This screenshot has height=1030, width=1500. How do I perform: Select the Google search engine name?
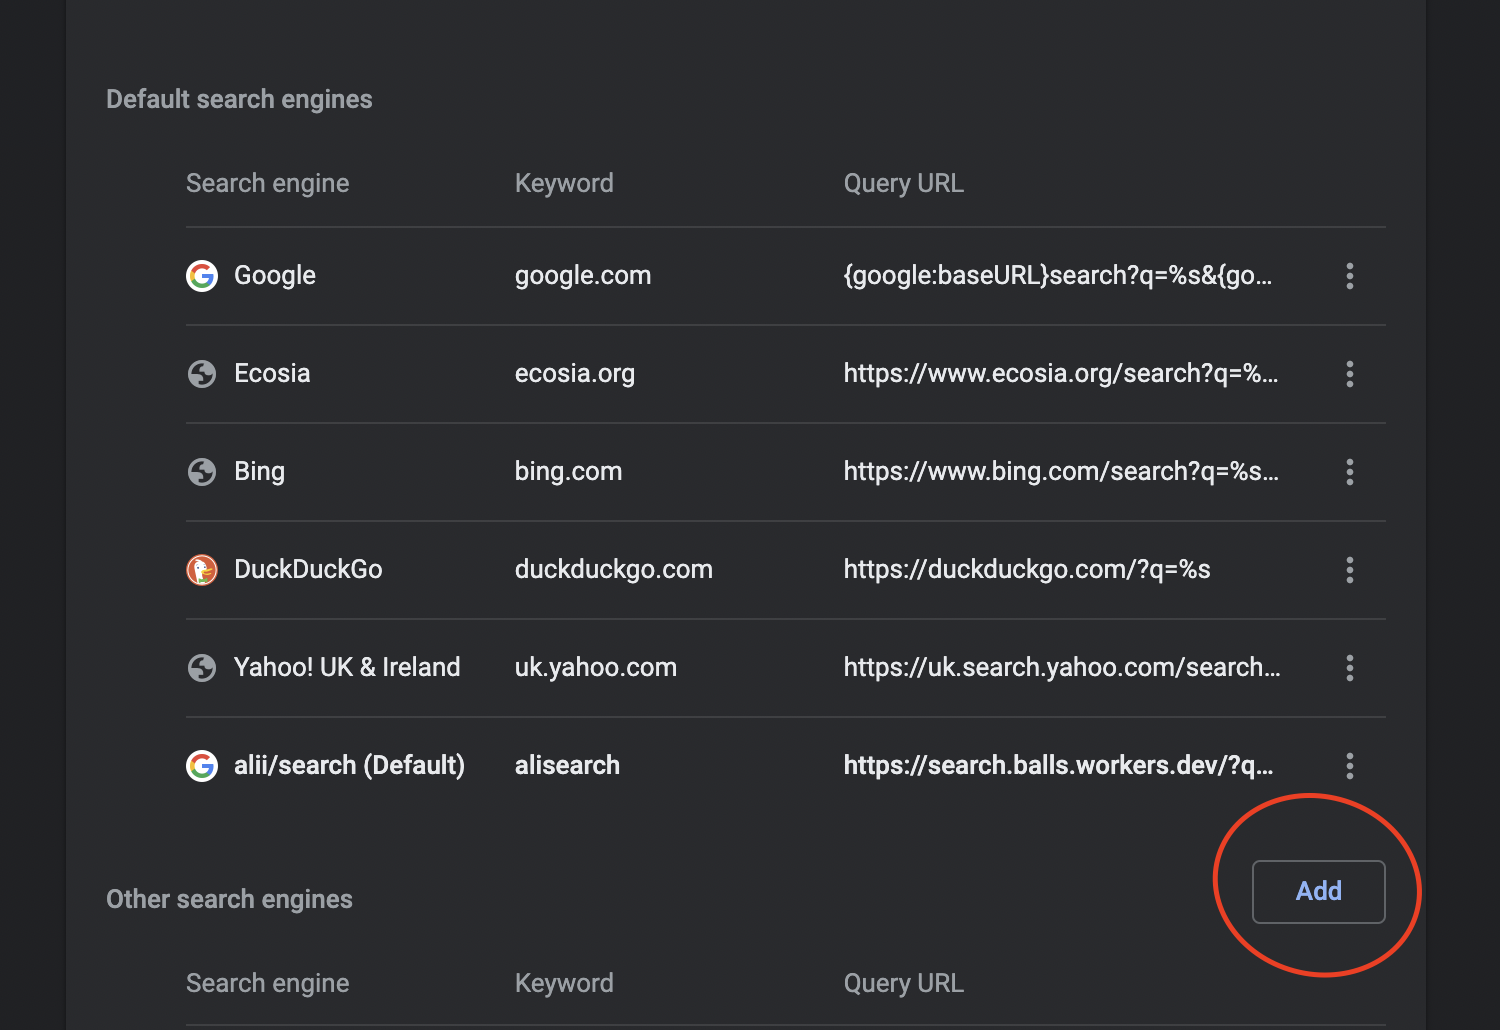pos(274,275)
